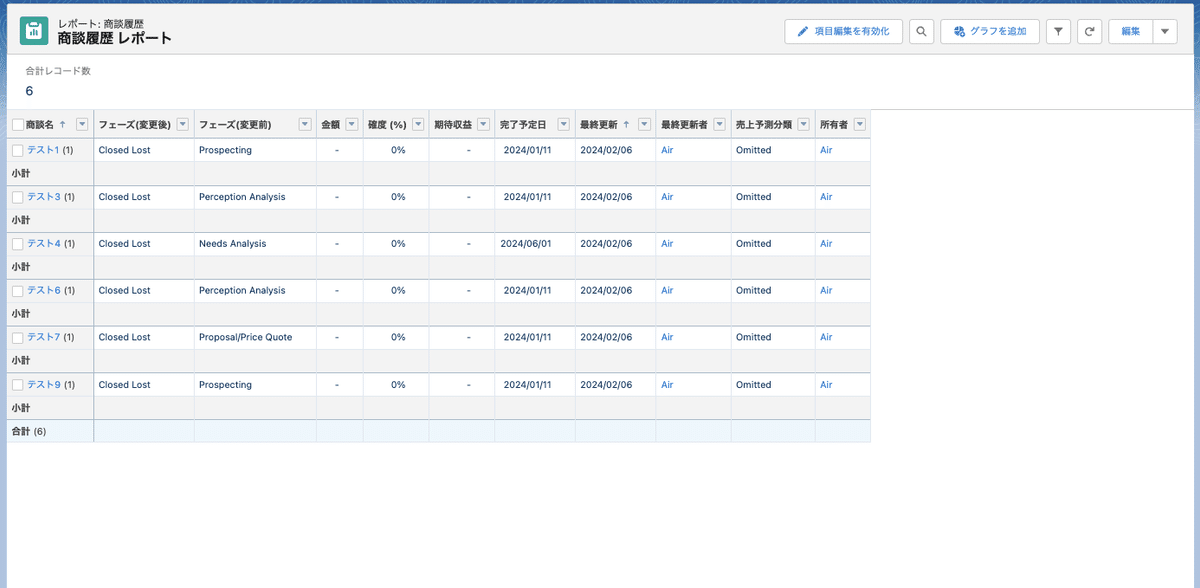1200x588 pixels.
Task: Click the 最終更新者 Air link in テスト4 row
Action: click(667, 244)
